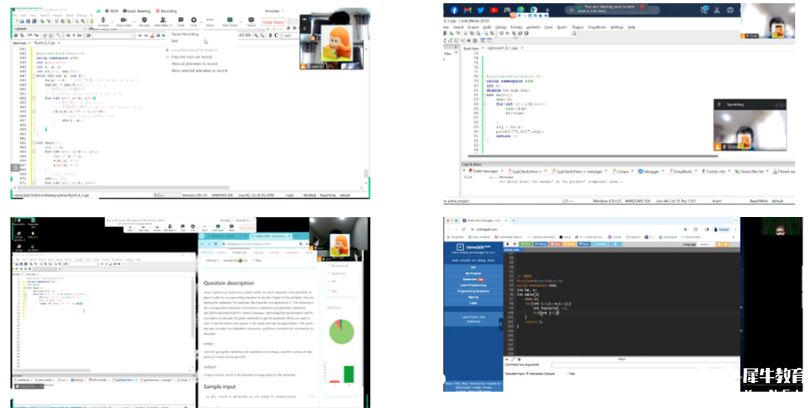Image resolution: width=812 pixels, height=408 pixels.
Task: Click the Command line arguments input field
Action: pyautogui.click(x=644, y=365)
